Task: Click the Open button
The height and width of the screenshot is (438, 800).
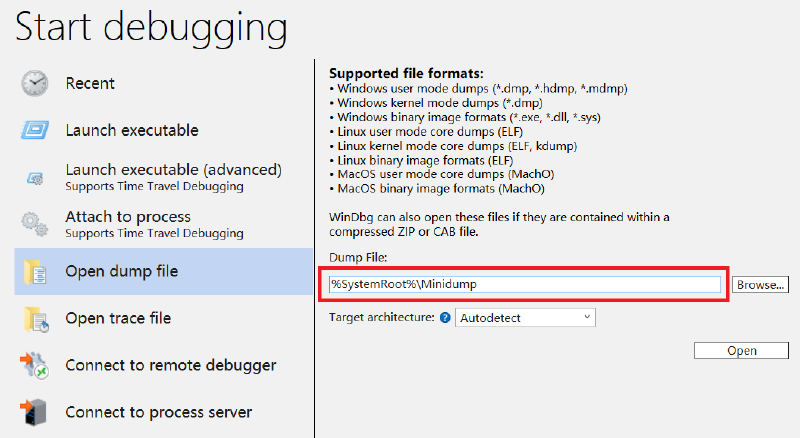Action: point(741,351)
